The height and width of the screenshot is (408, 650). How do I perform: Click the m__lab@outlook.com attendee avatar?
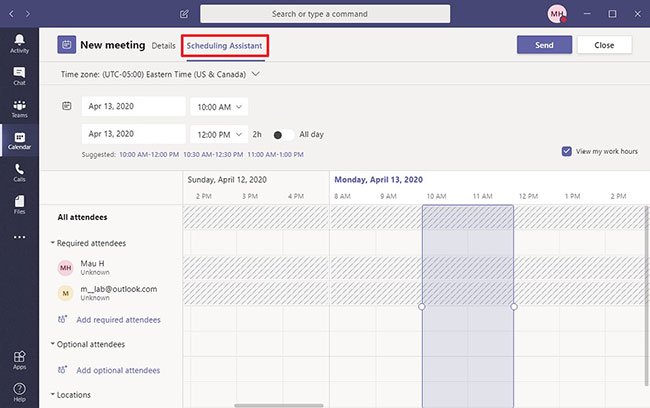(x=65, y=293)
